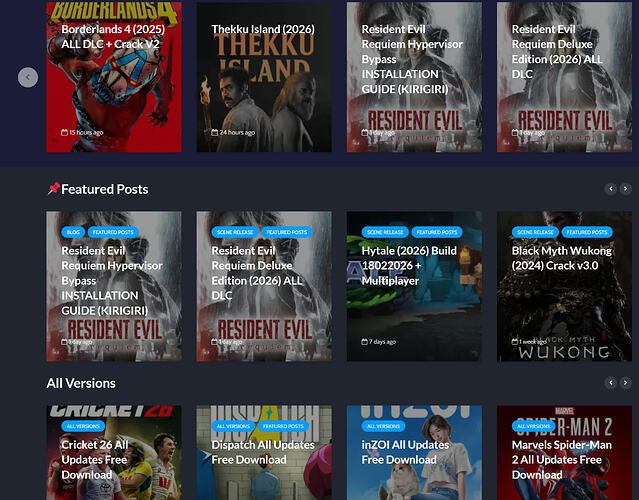Open top-row Resident Evil Hypervisor Bypass guide
The width and height of the screenshot is (639, 500).
412,59
